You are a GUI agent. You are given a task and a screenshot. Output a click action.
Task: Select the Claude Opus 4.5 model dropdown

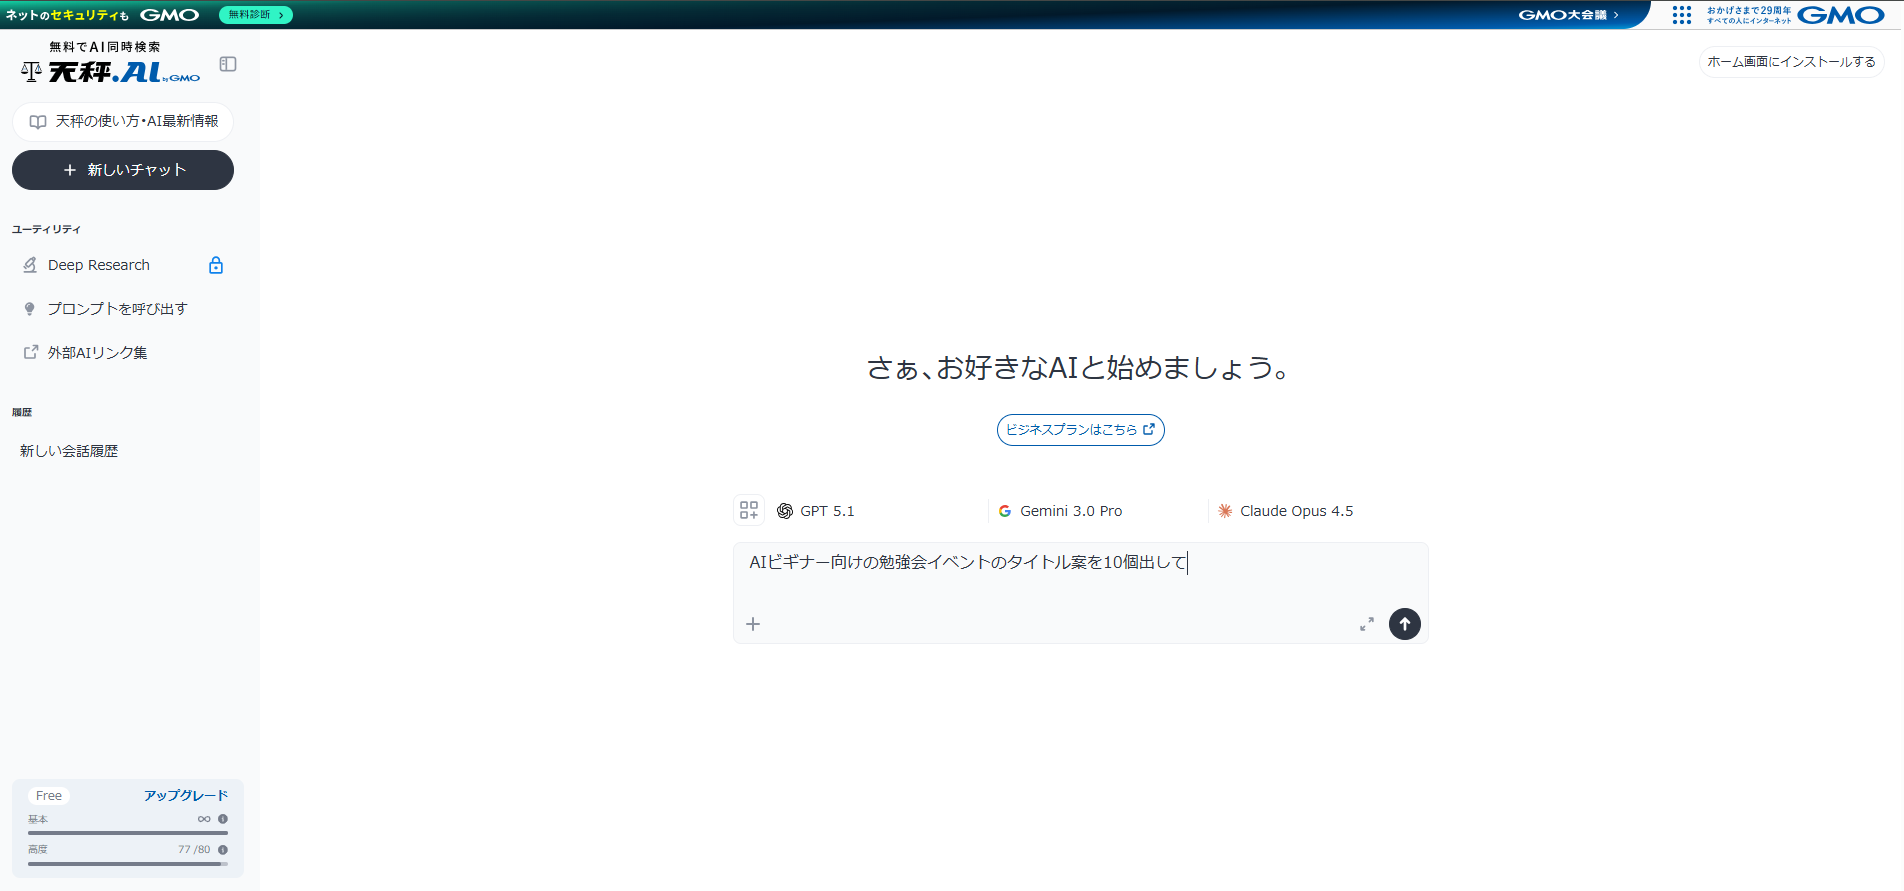point(1318,511)
